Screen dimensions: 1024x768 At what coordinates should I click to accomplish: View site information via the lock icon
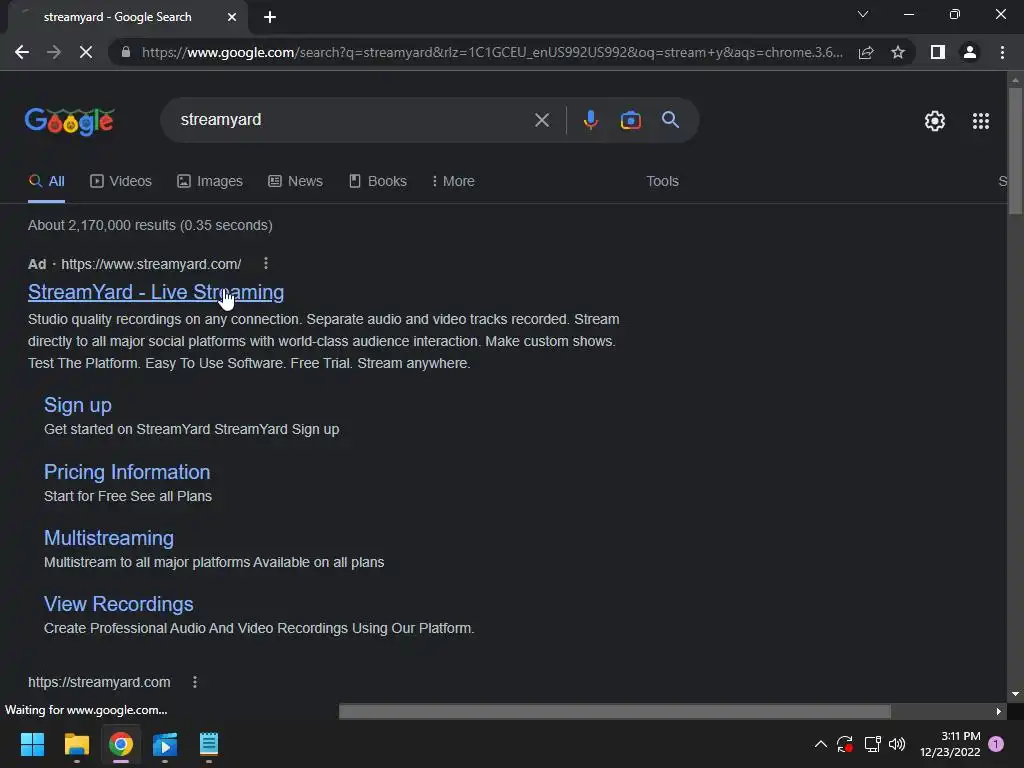coord(125,52)
